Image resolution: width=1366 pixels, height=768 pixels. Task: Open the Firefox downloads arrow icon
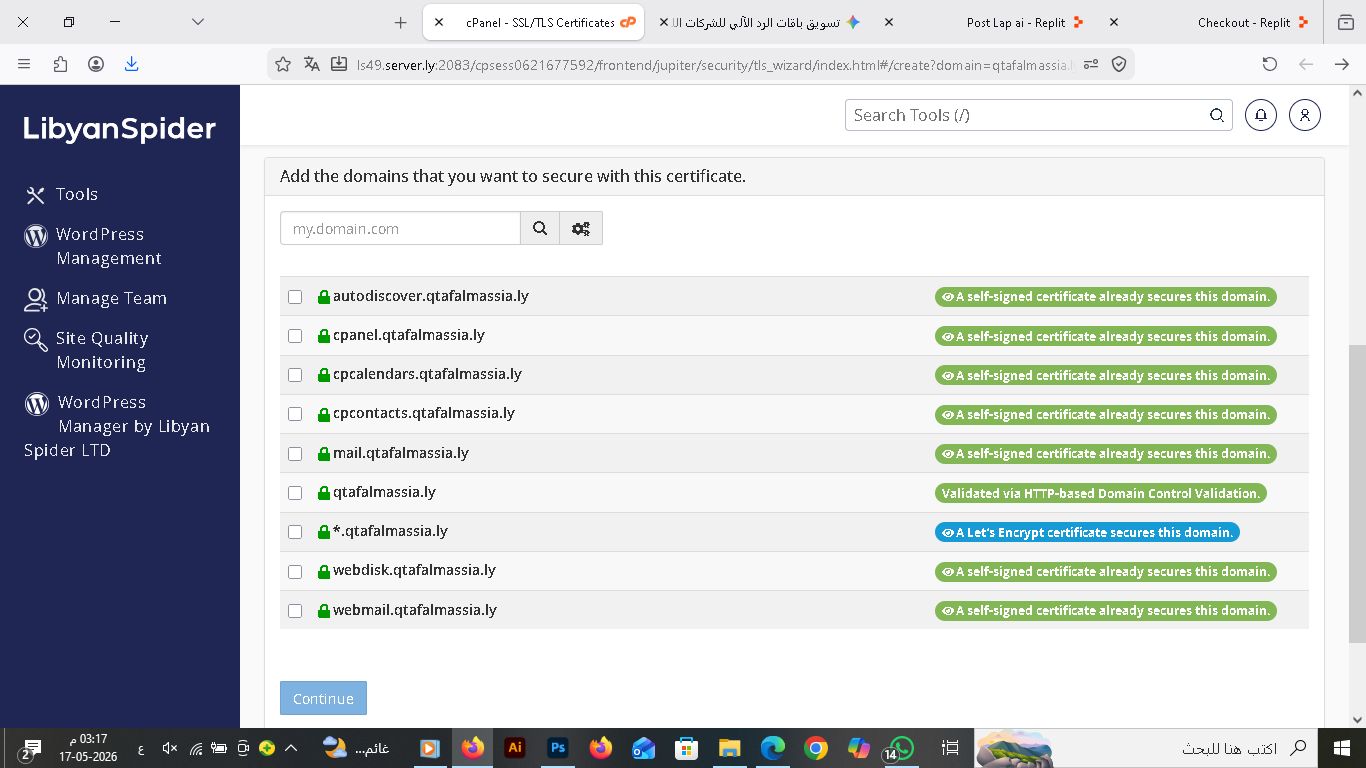point(131,64)
